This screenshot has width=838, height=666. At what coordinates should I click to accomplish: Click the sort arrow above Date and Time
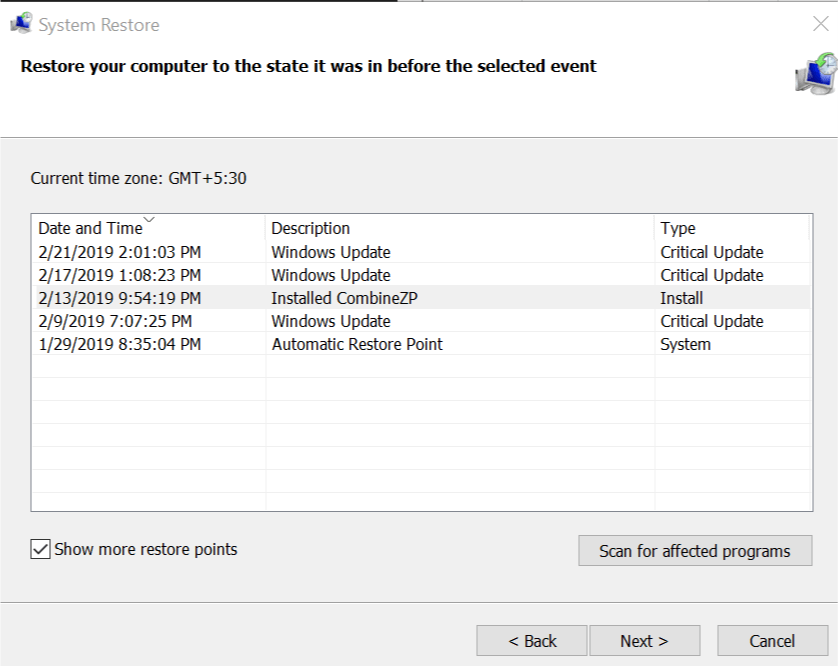(x=149, y=219)
